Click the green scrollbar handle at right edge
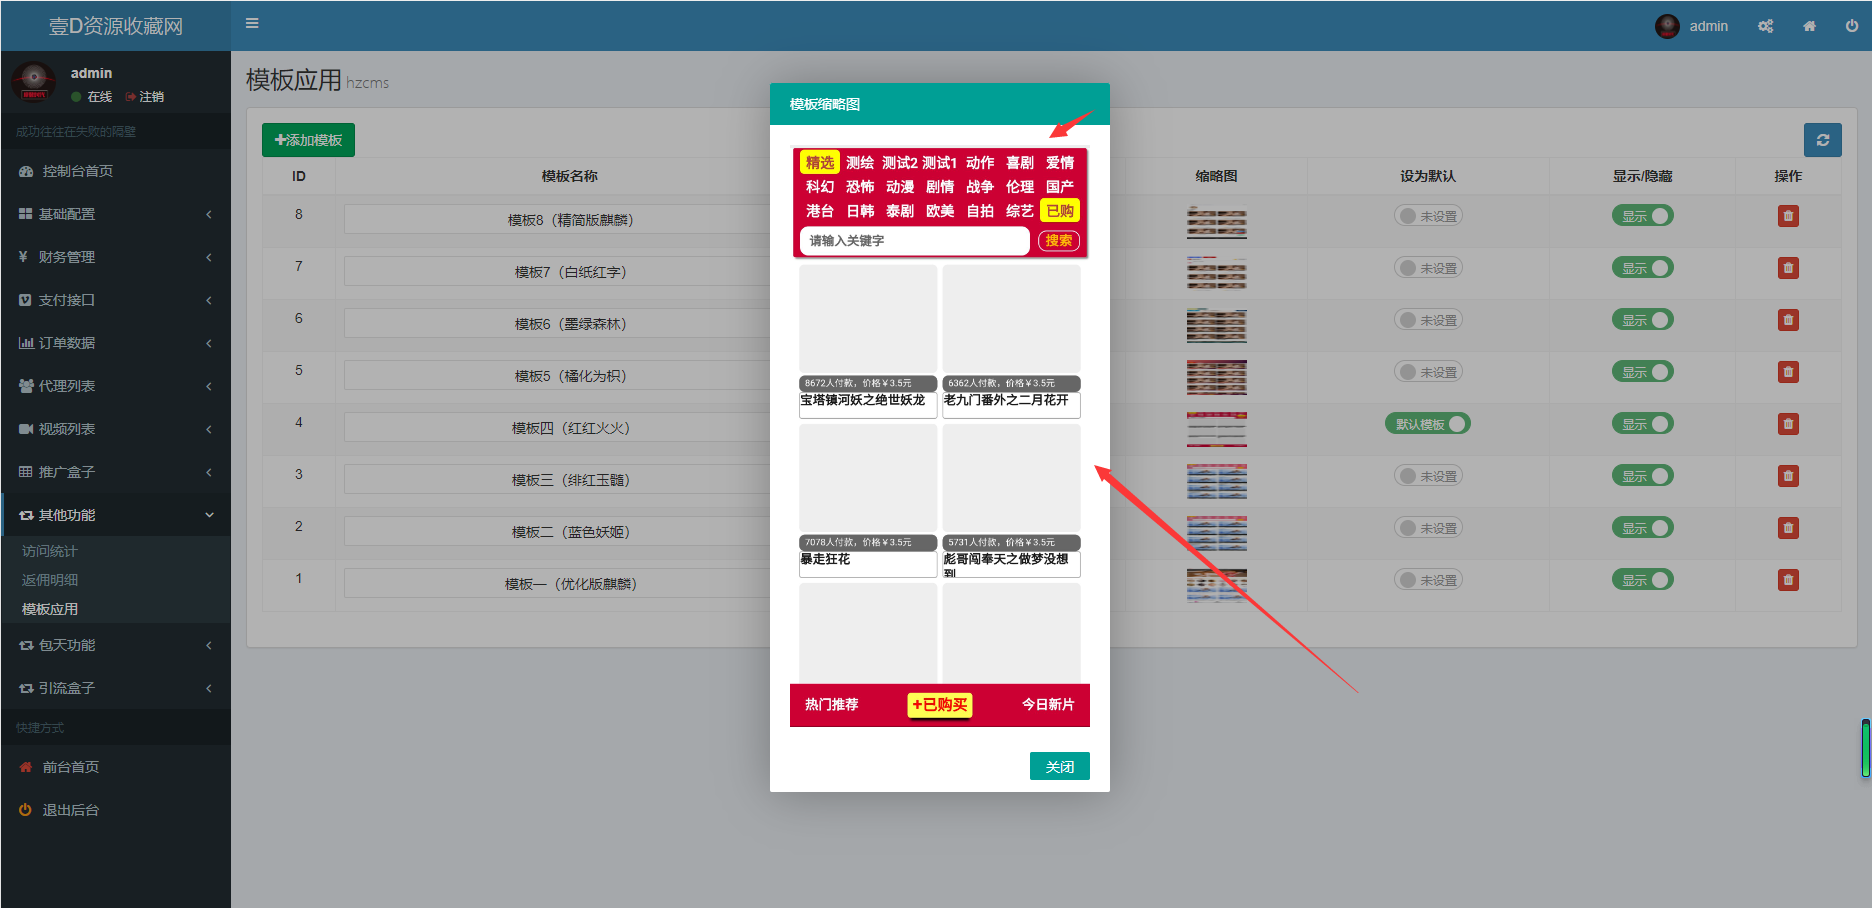Screen dimensions: 1872x908 point(1865,747)
